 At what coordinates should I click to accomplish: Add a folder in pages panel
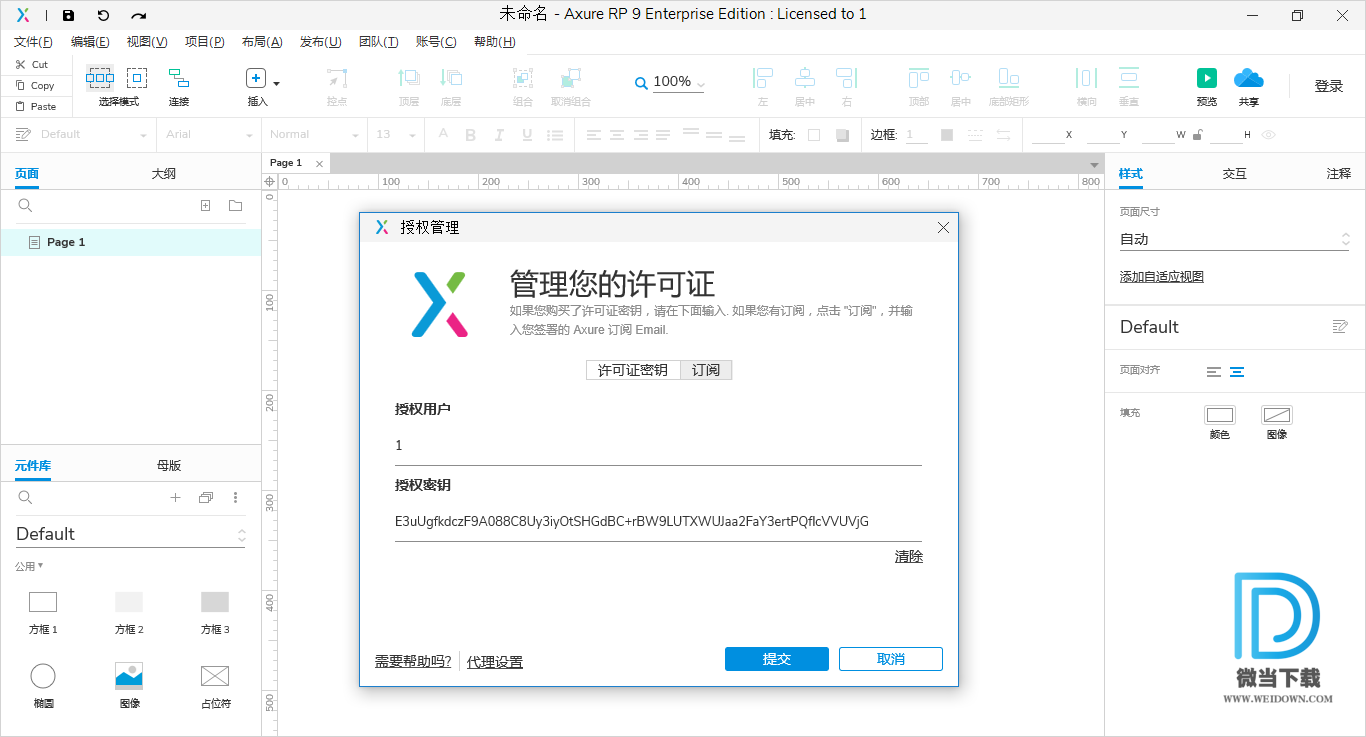(x=235, y=205)
